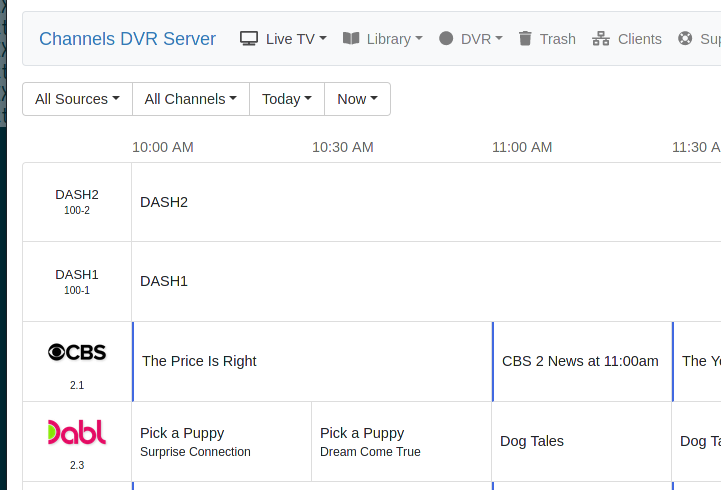Open the All Channels filter dropdown

tap(190, 99)
